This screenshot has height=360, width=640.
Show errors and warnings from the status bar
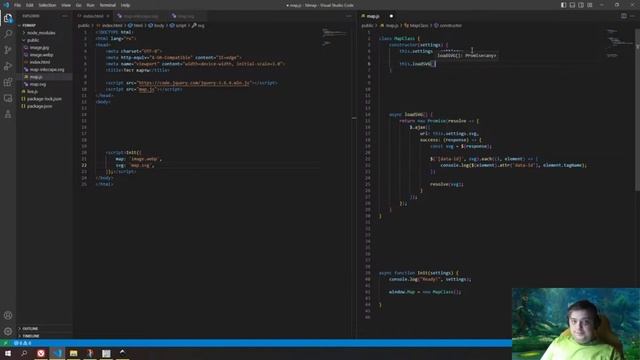pos(22,343)
